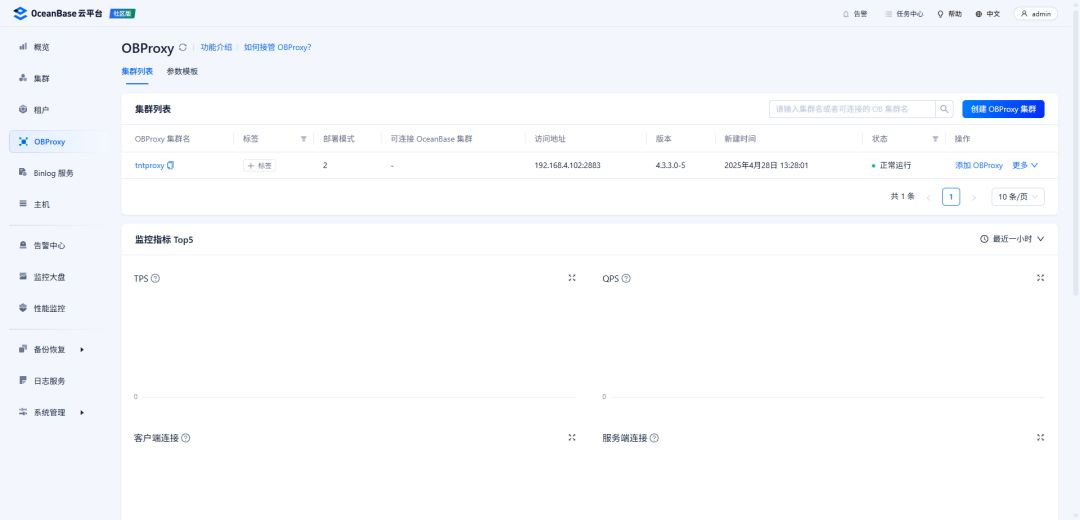Click the refresh icon beside OBProxy title
1080x520 pixels.
tap(183, 48)
